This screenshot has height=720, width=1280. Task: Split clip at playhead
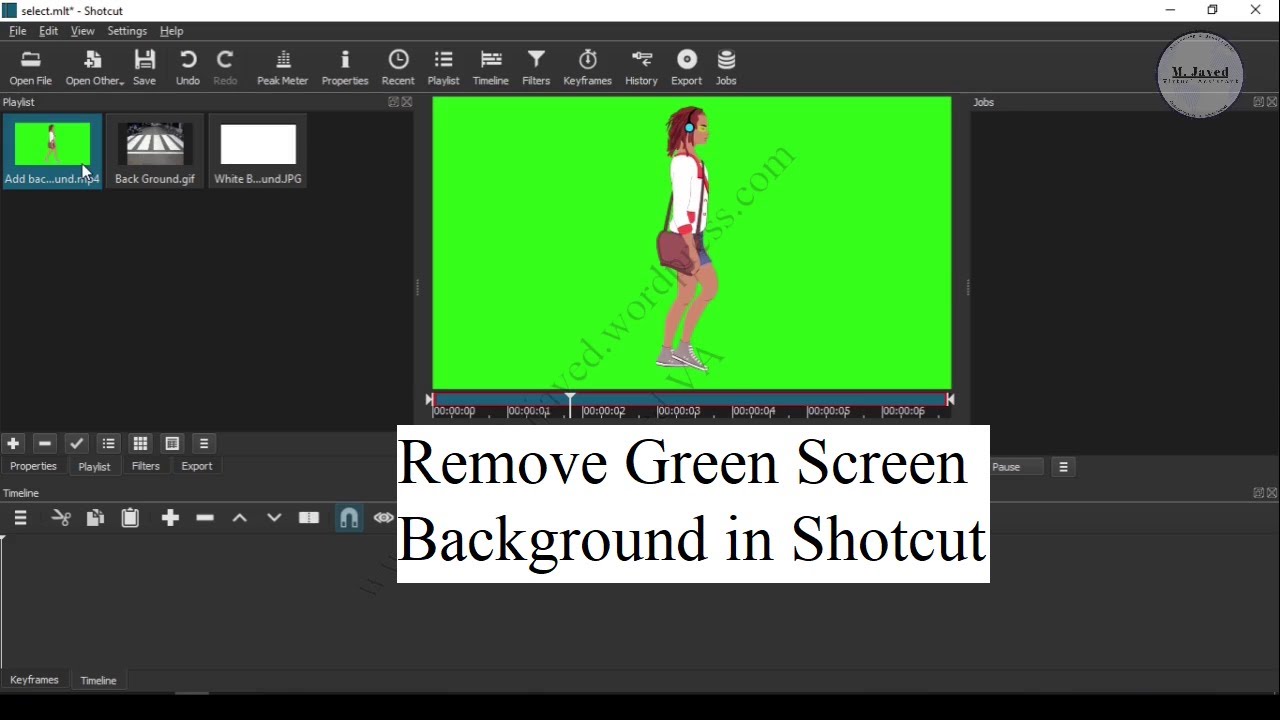tap(309, 518)
